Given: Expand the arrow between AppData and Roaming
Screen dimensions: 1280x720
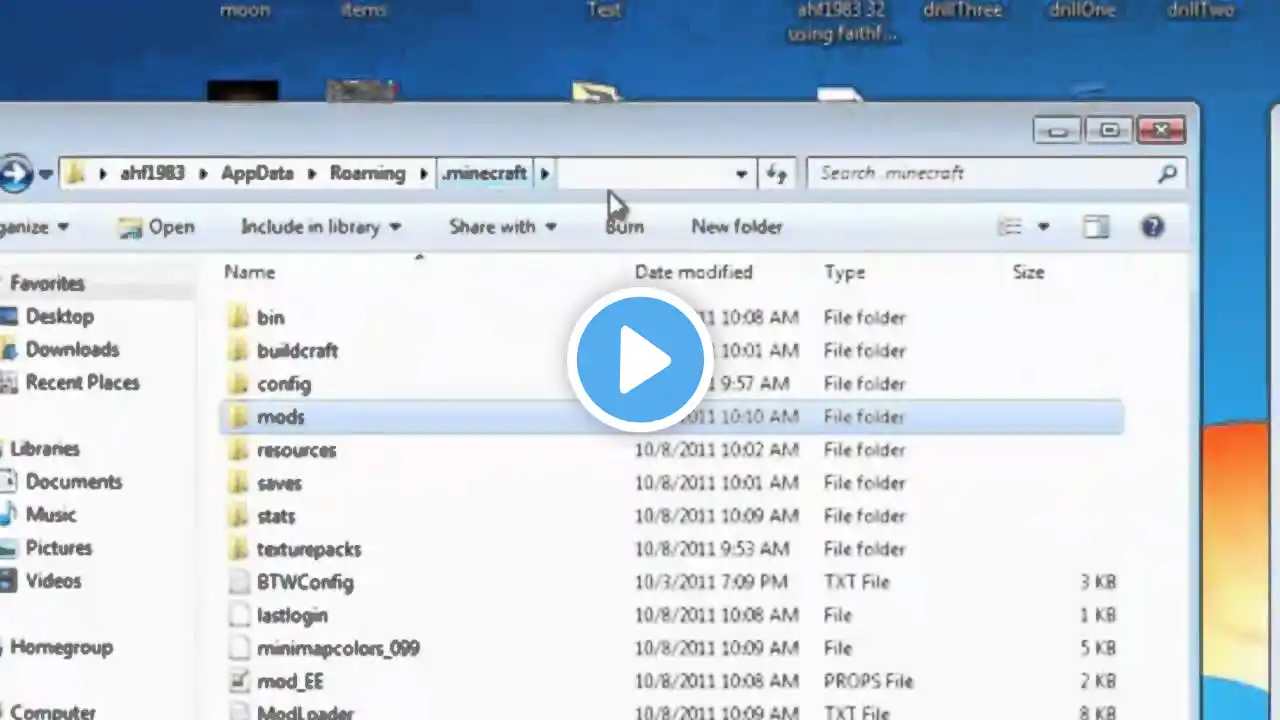Looking at the screenshot, I should 311,173.
